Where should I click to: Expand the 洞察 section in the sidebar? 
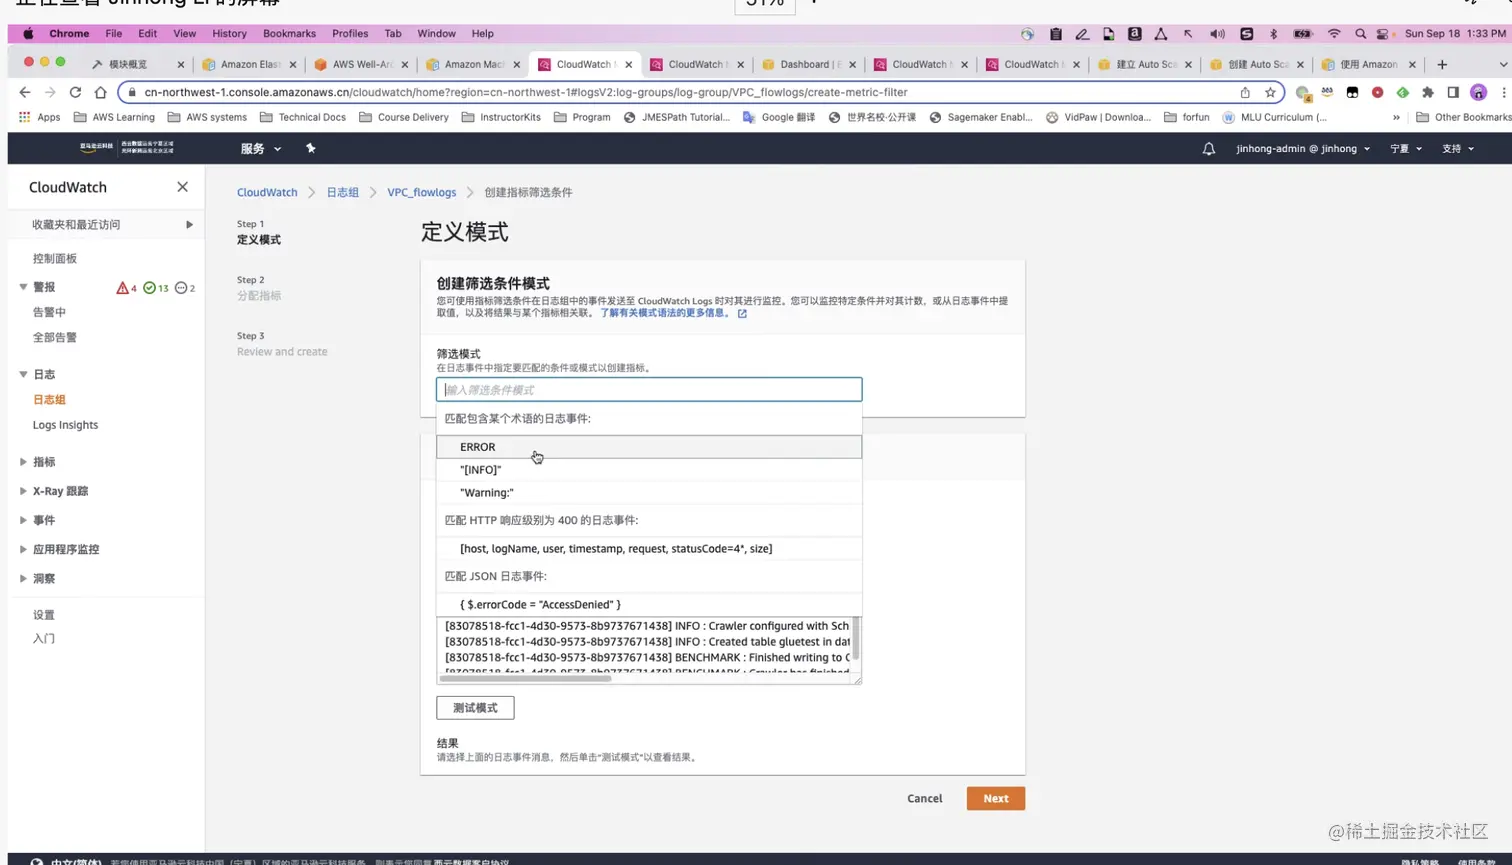pos(23,578)
